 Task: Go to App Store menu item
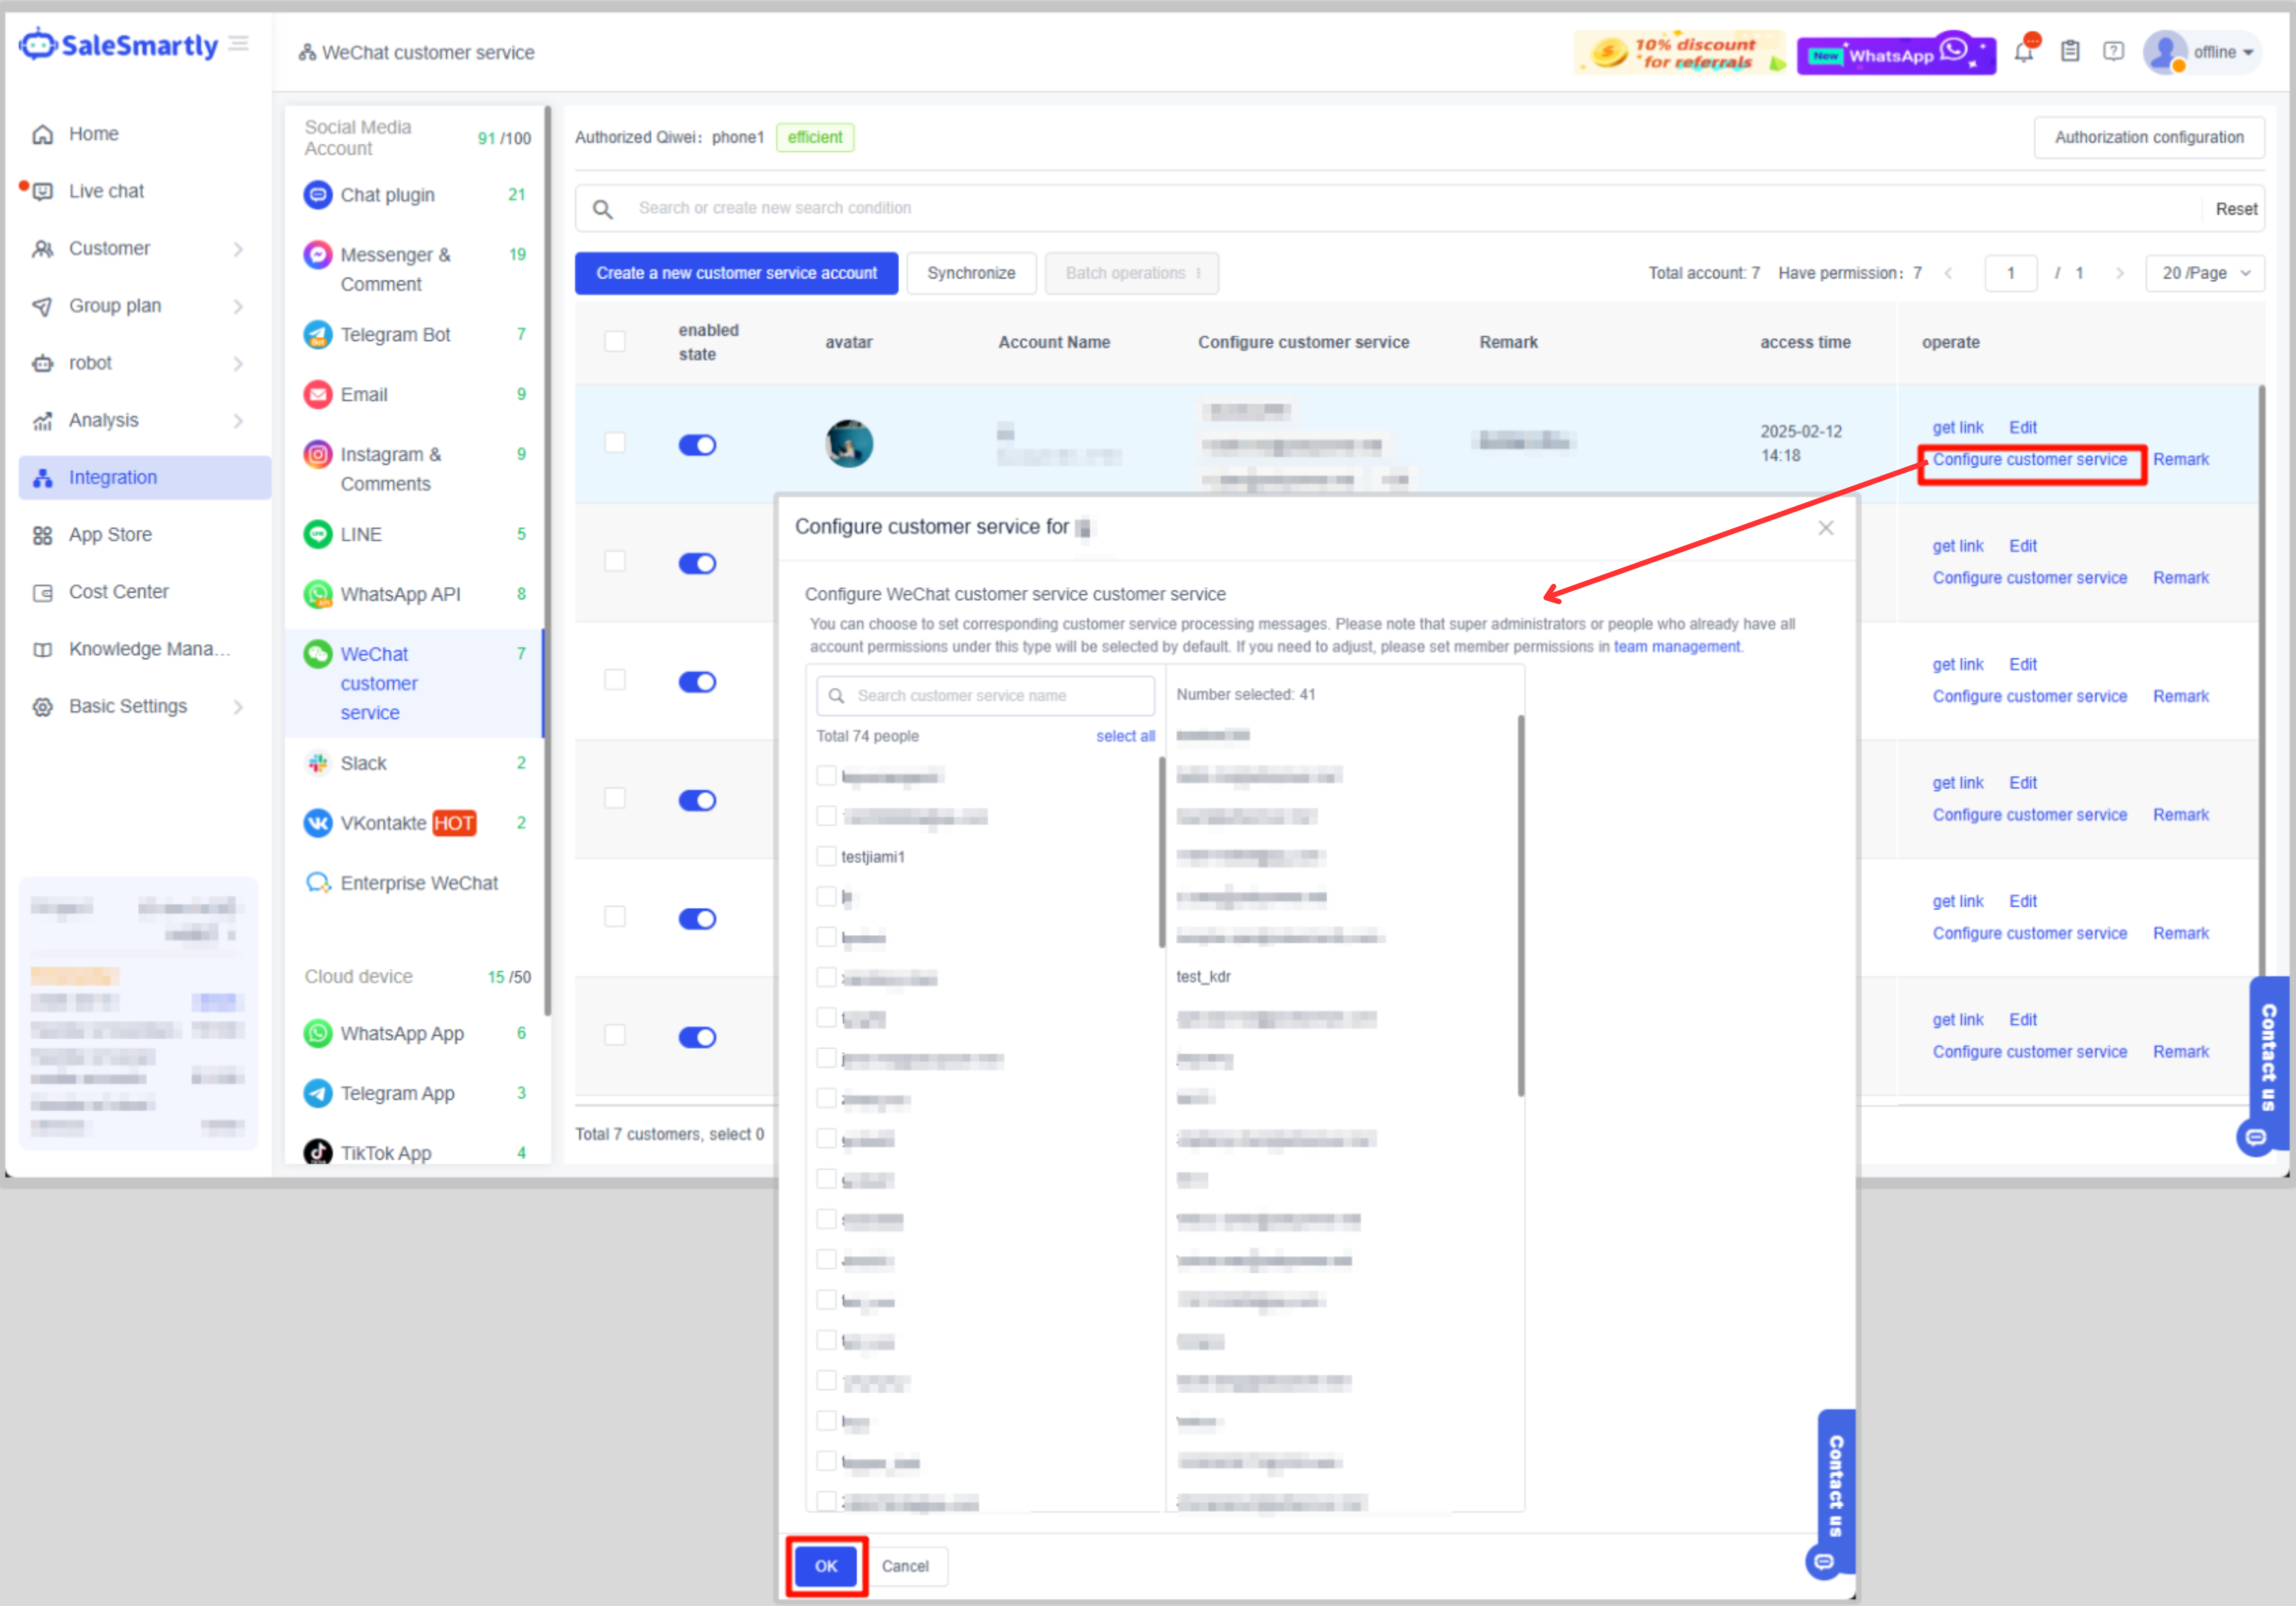[110, 535]
